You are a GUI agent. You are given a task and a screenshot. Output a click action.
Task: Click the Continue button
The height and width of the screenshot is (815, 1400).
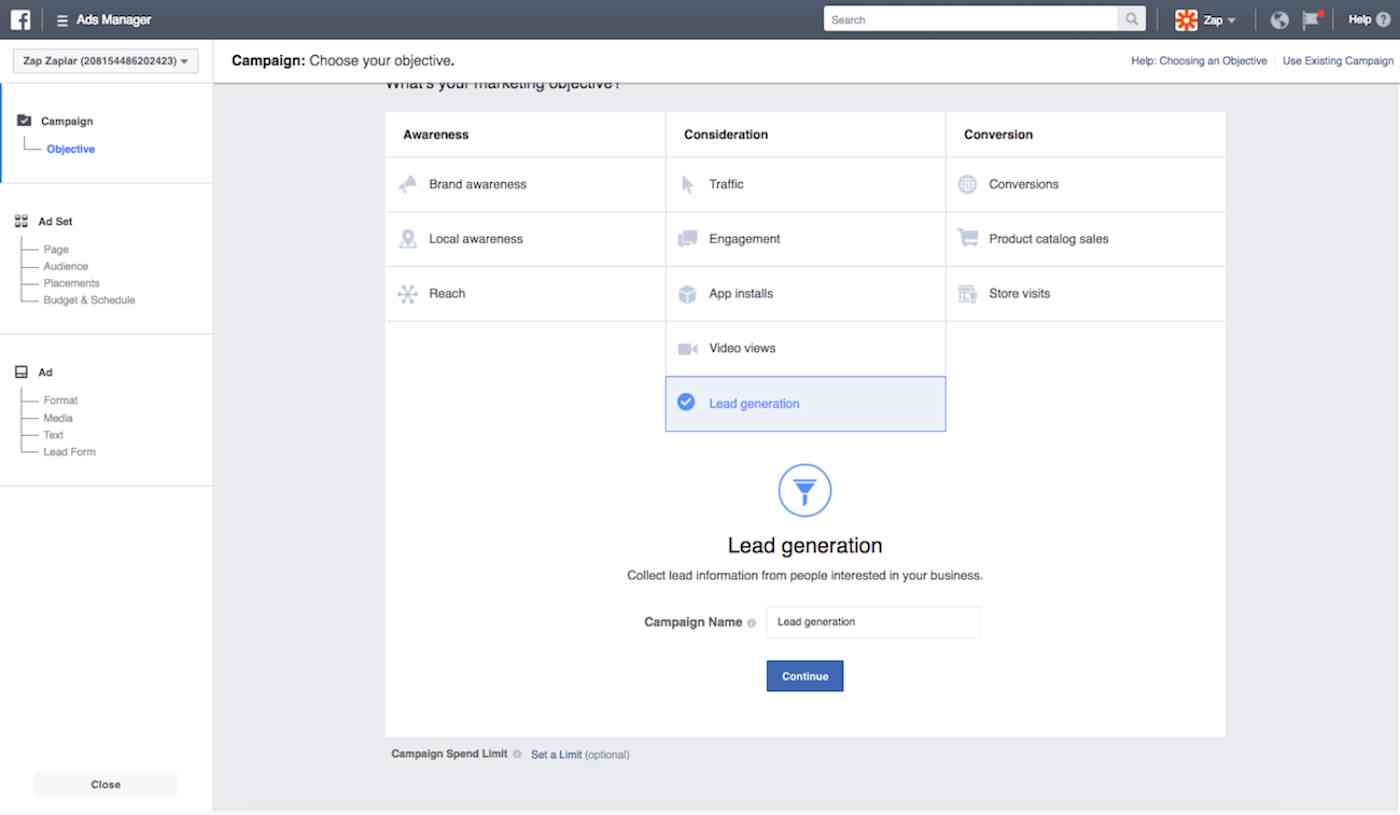click(805, 676)
